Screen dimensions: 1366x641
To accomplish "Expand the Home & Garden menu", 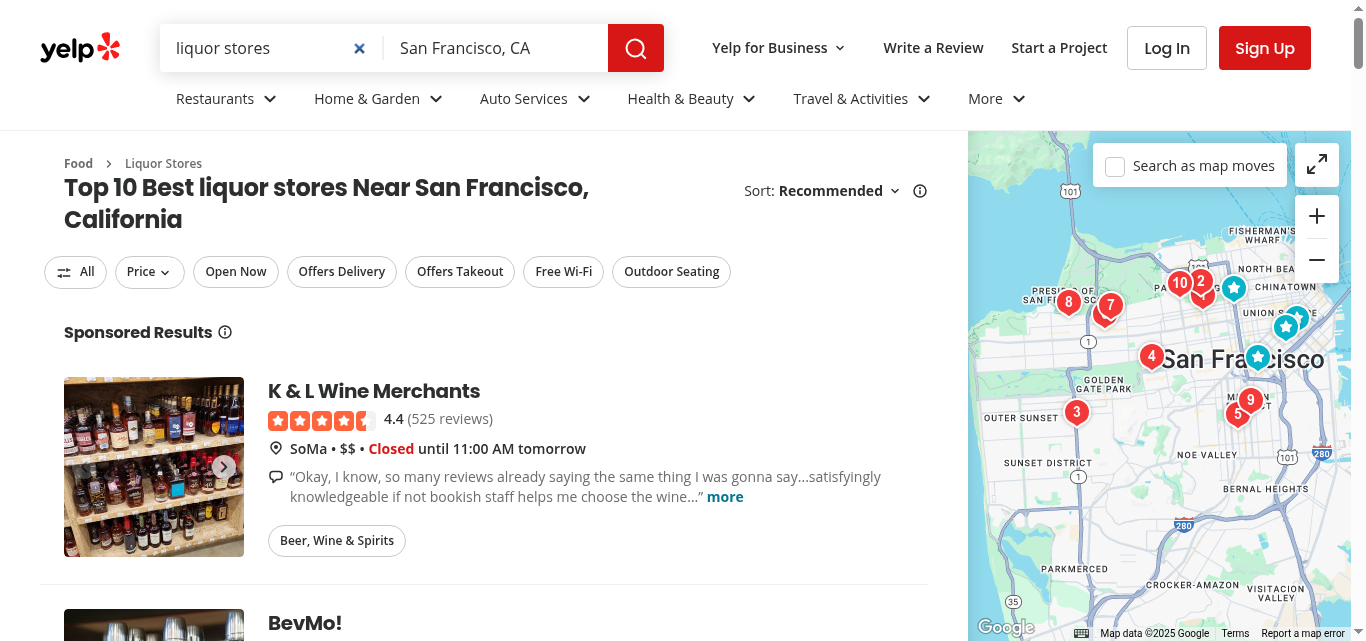I will pyautogui.click(x=378, y=99).
